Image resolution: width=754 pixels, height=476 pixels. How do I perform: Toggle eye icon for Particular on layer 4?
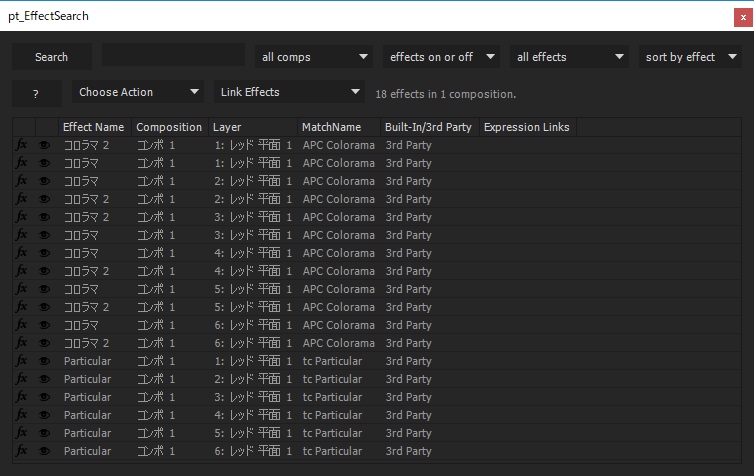pos(45,415)
